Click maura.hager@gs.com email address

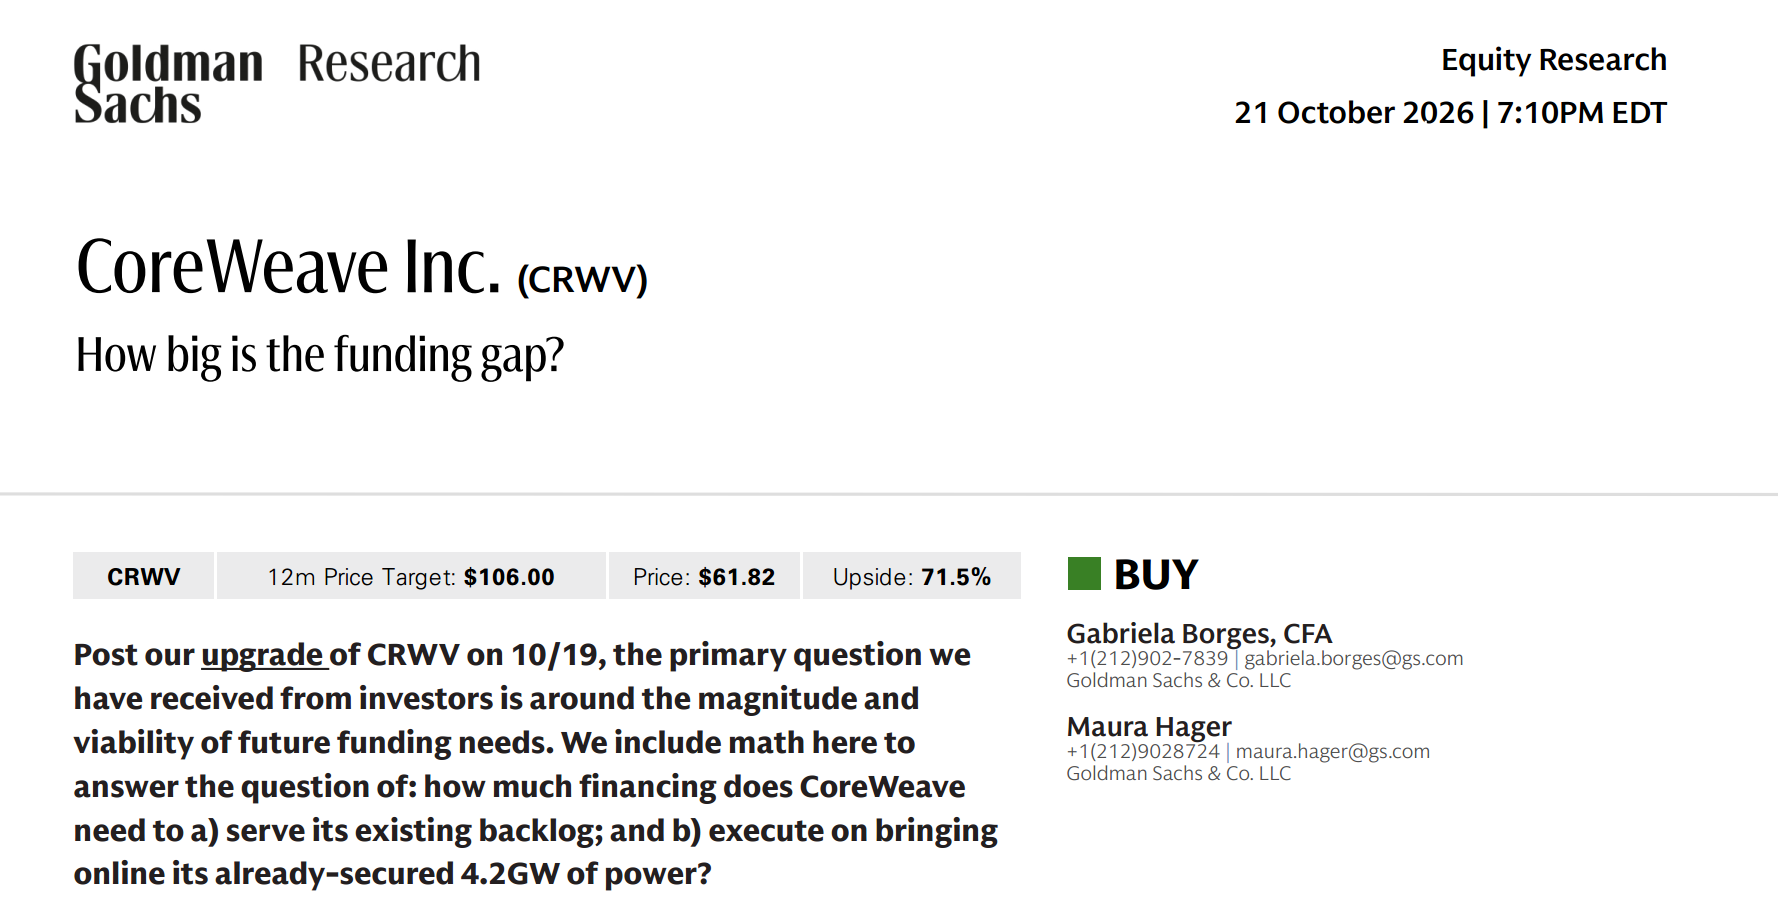click(x=1332, y=752)
